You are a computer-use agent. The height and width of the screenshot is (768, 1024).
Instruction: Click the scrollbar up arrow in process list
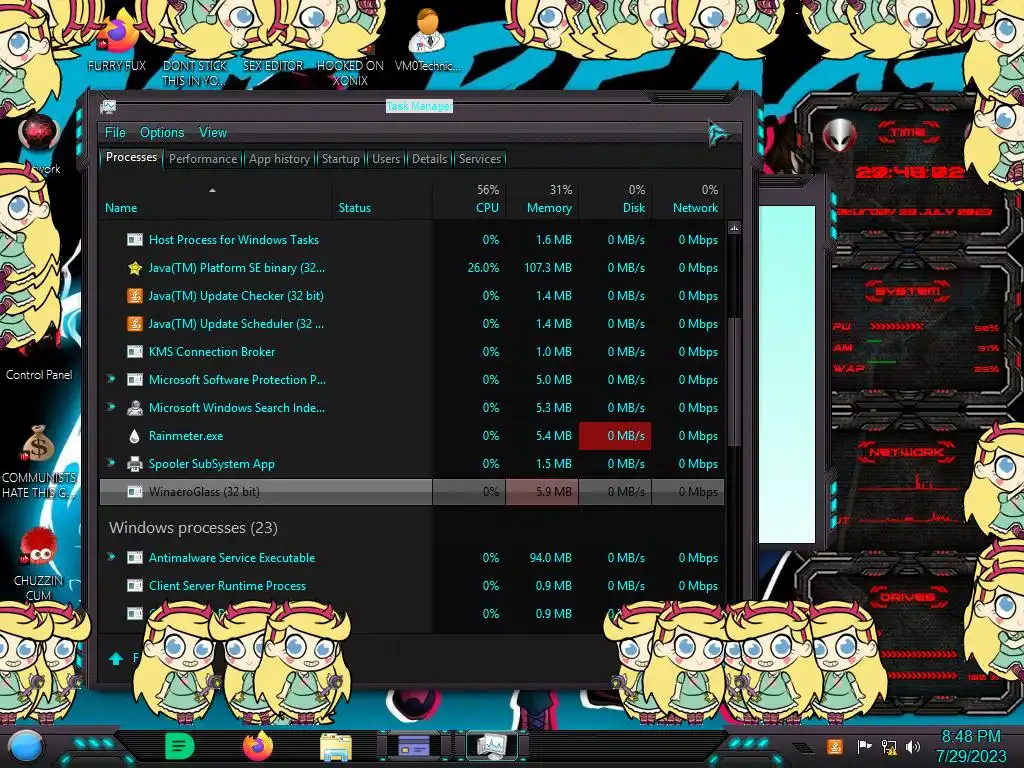point(734,228)
